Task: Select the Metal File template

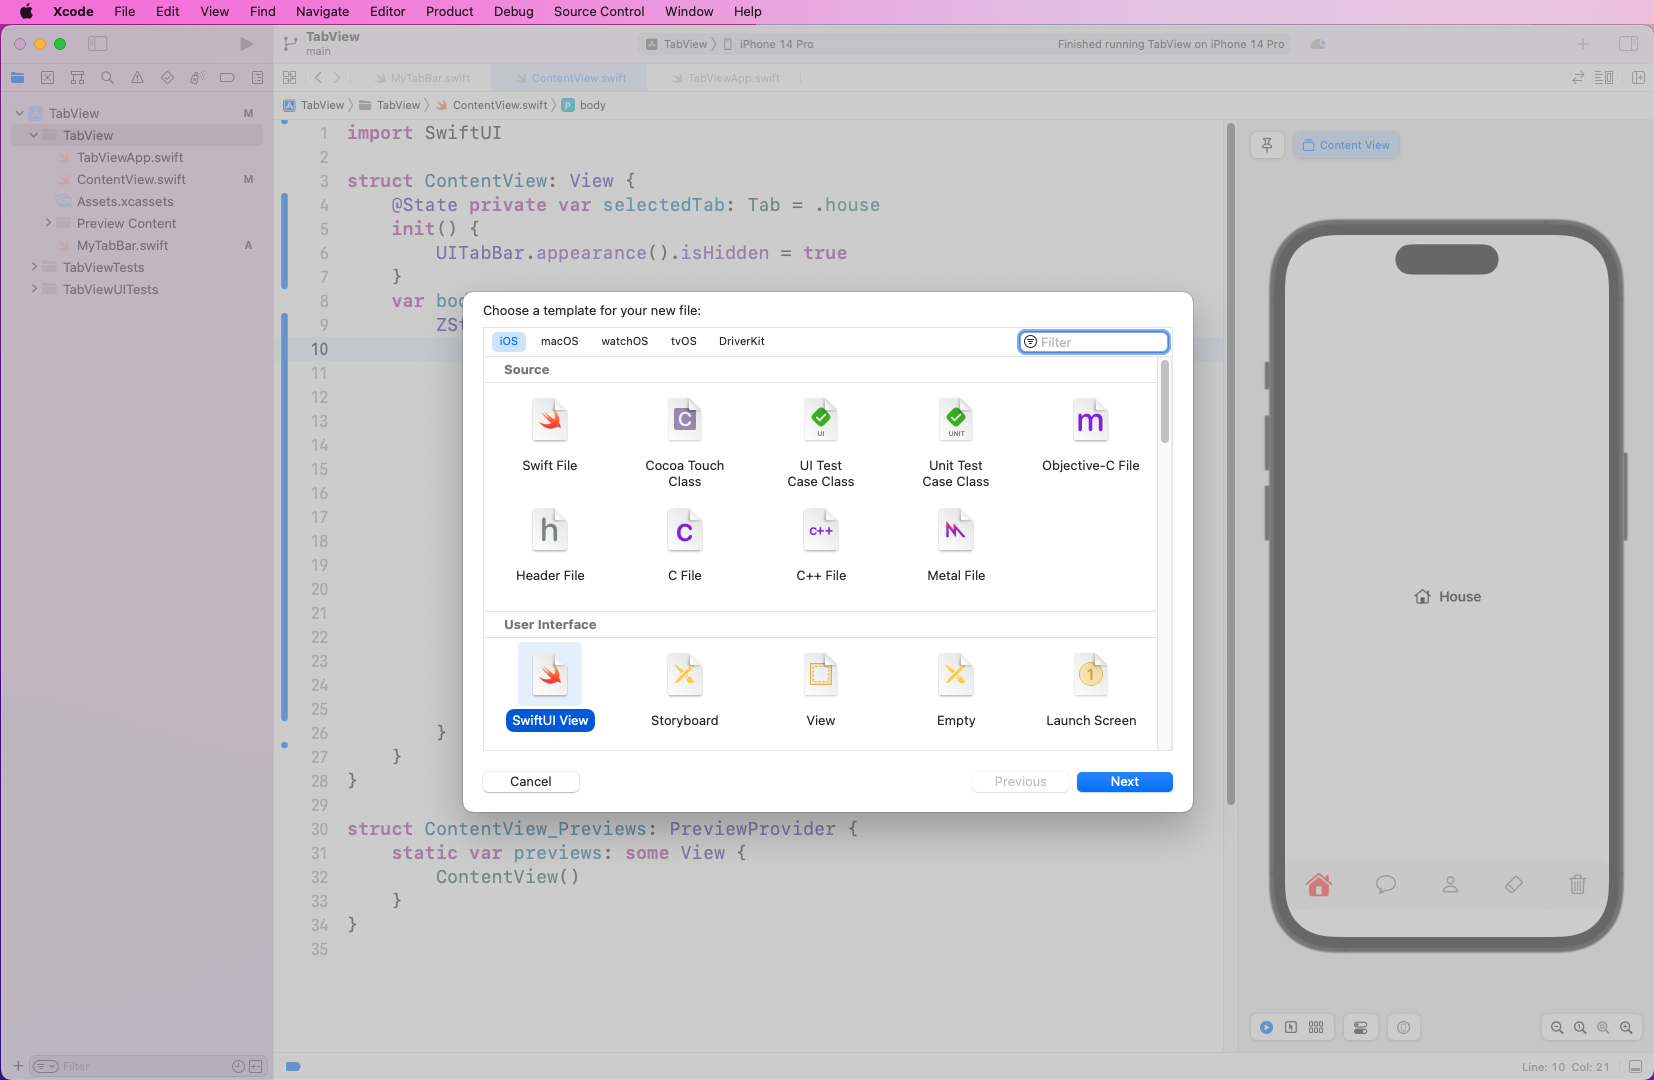Action: click(956, 546)
